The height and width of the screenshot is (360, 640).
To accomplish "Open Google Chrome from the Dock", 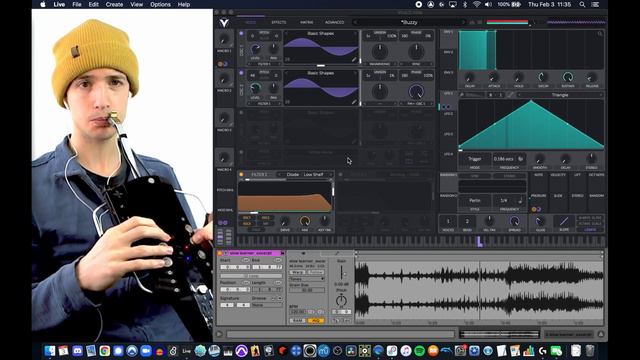I will [x=104, y=351].
